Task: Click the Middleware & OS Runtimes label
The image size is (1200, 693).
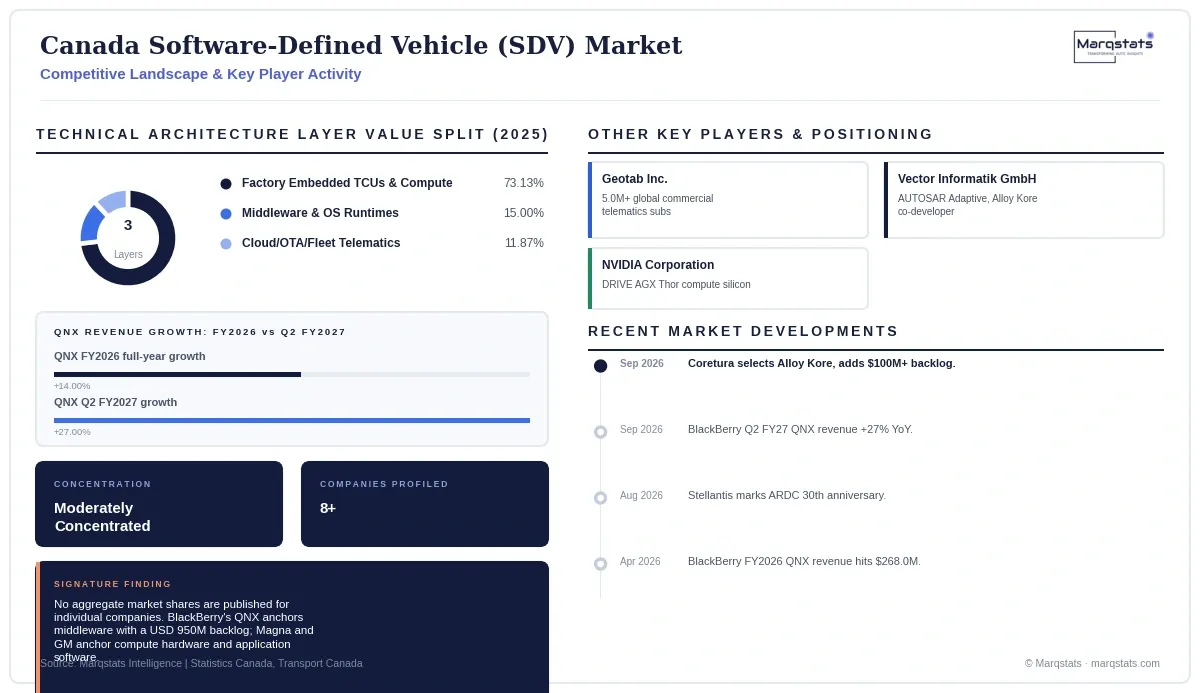Action: pyautogui.click(x=320, y=213)
